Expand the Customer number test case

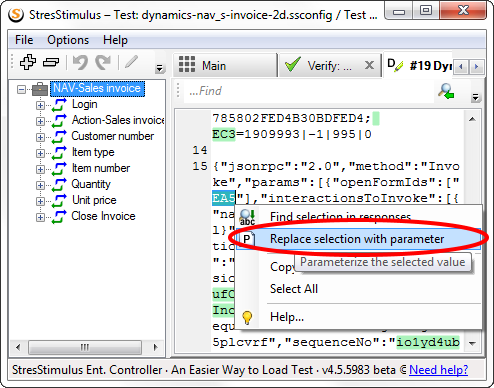[40, 137]
